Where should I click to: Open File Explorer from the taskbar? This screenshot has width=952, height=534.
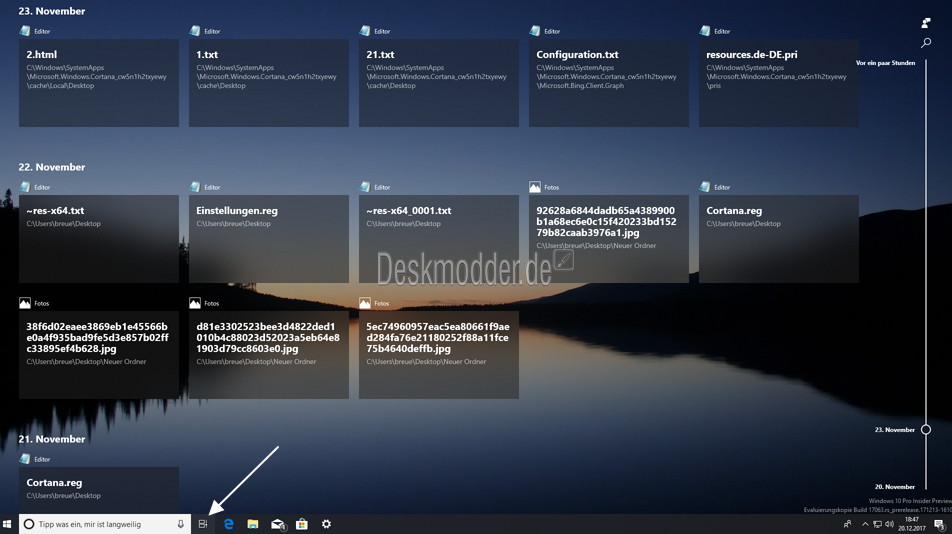point(253,524)
